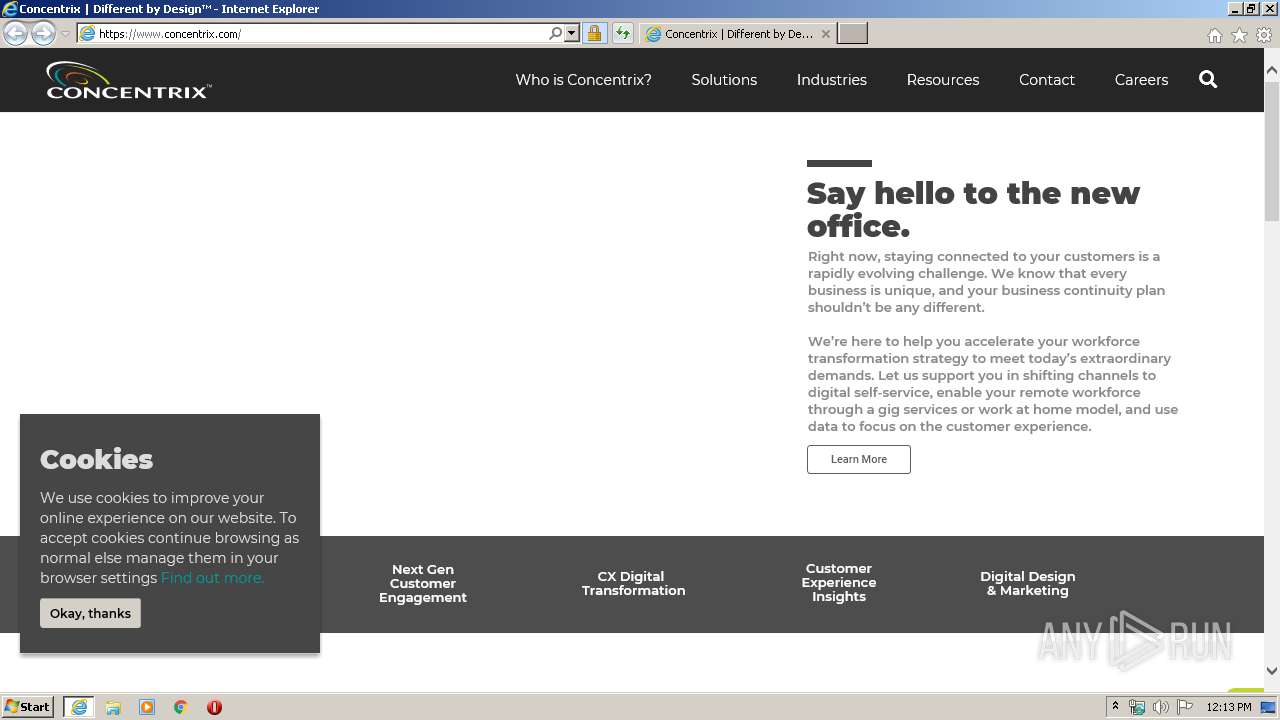Follow the Find out more cookies link
This screenshot has width=1280, height=720.
[212, 578]
